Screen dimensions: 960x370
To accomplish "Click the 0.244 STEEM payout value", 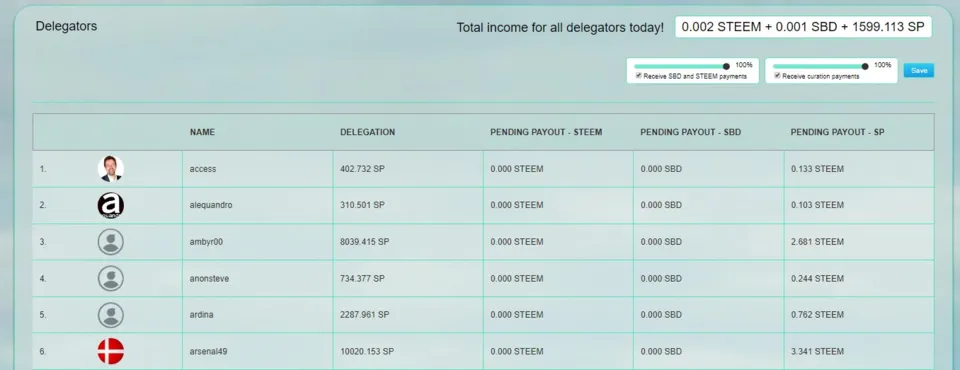I will pyautogui.click(x=817, y=279).
